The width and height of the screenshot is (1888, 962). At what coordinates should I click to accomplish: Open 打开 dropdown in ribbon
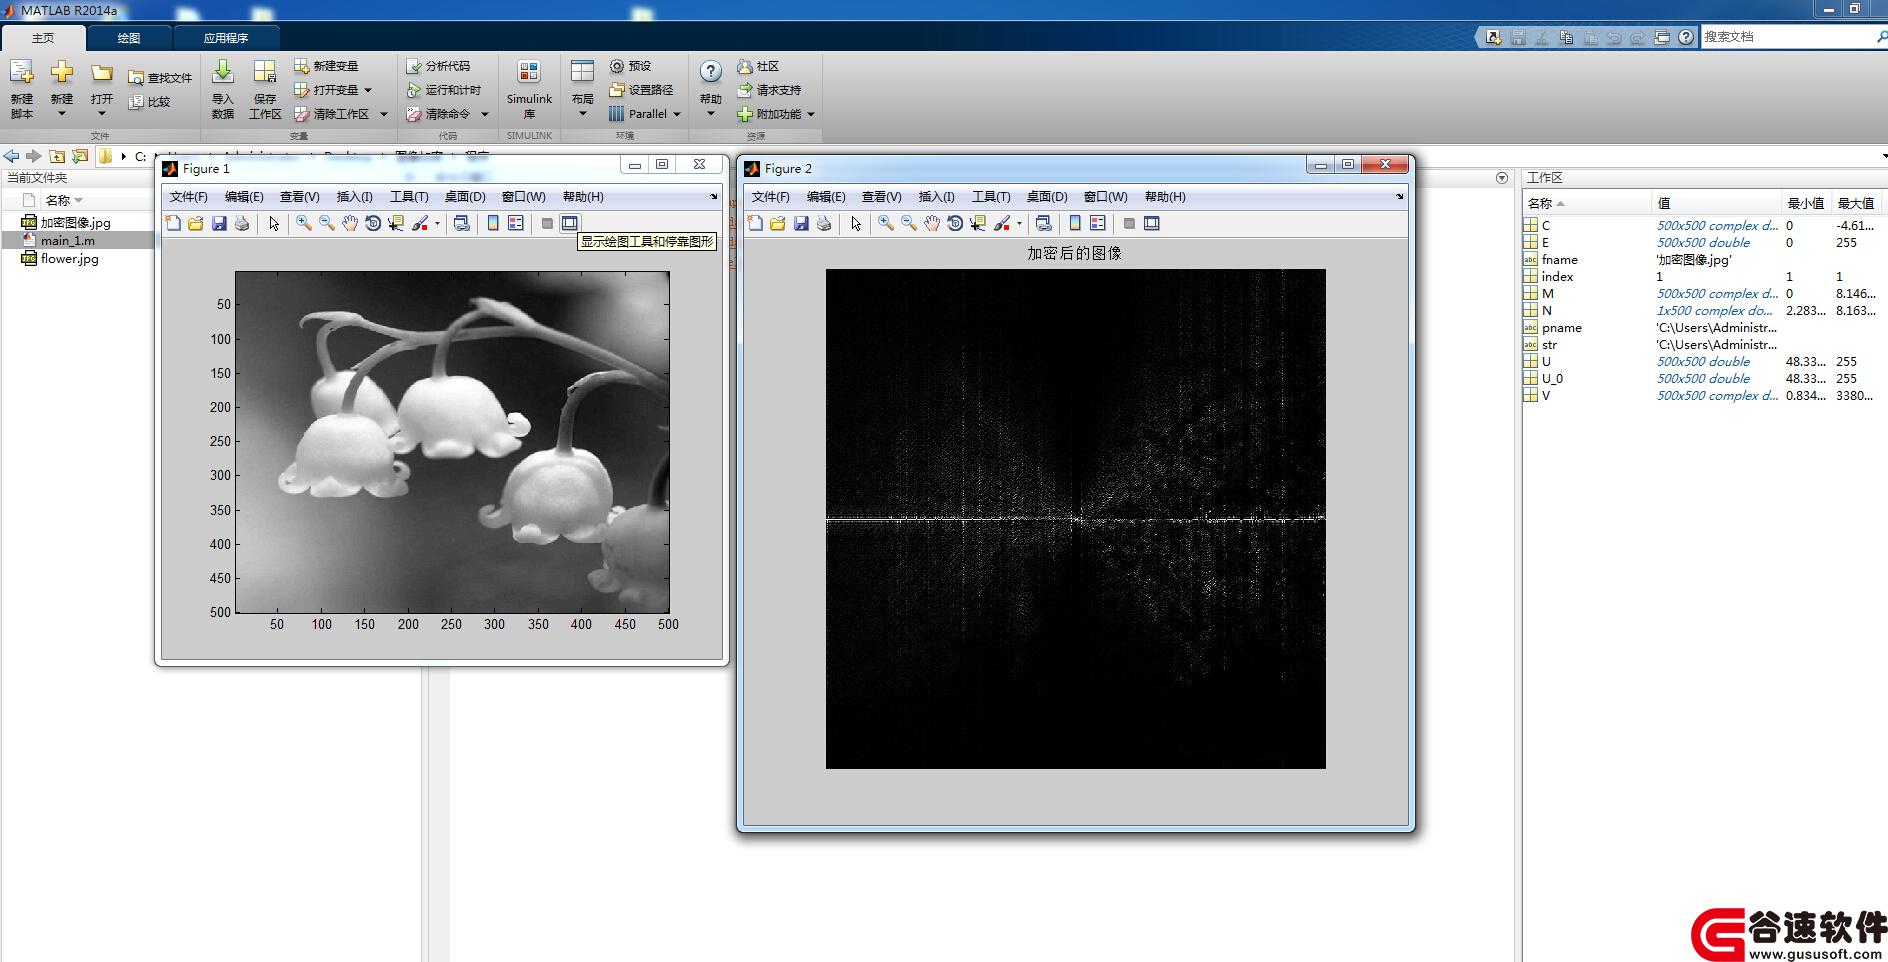(102, 89)
